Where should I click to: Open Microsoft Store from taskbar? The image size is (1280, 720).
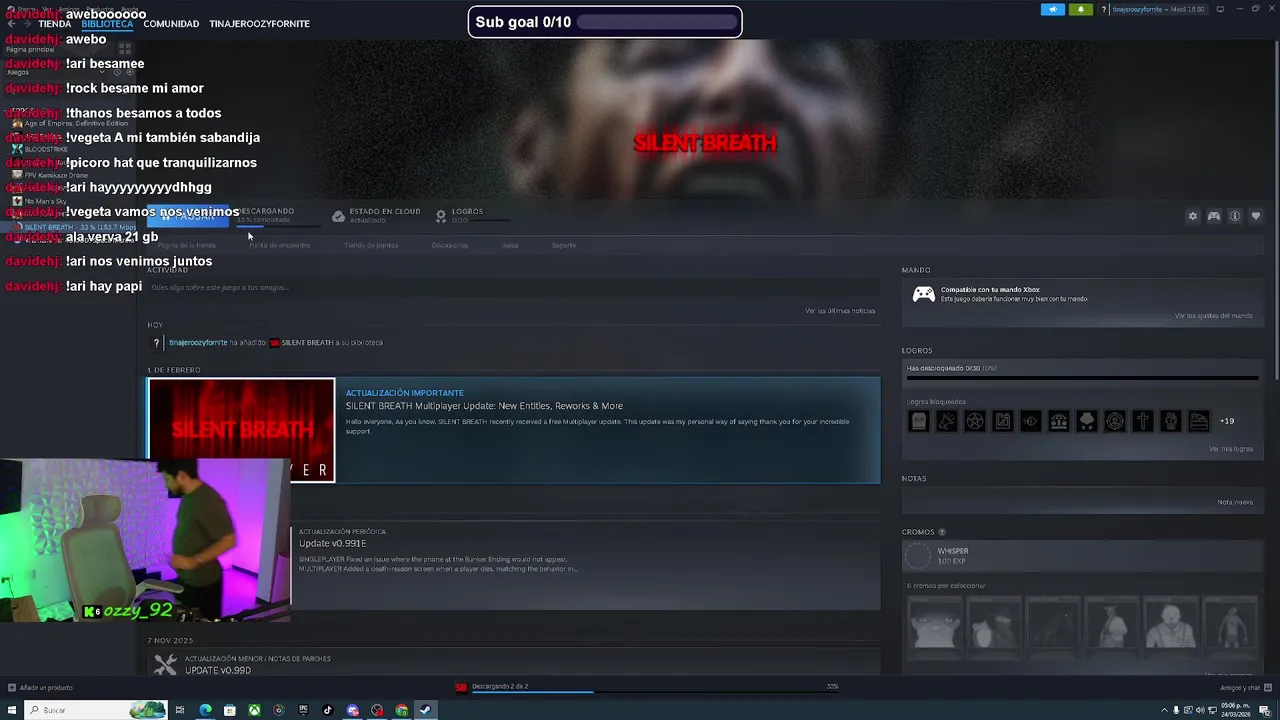[230, 710]
